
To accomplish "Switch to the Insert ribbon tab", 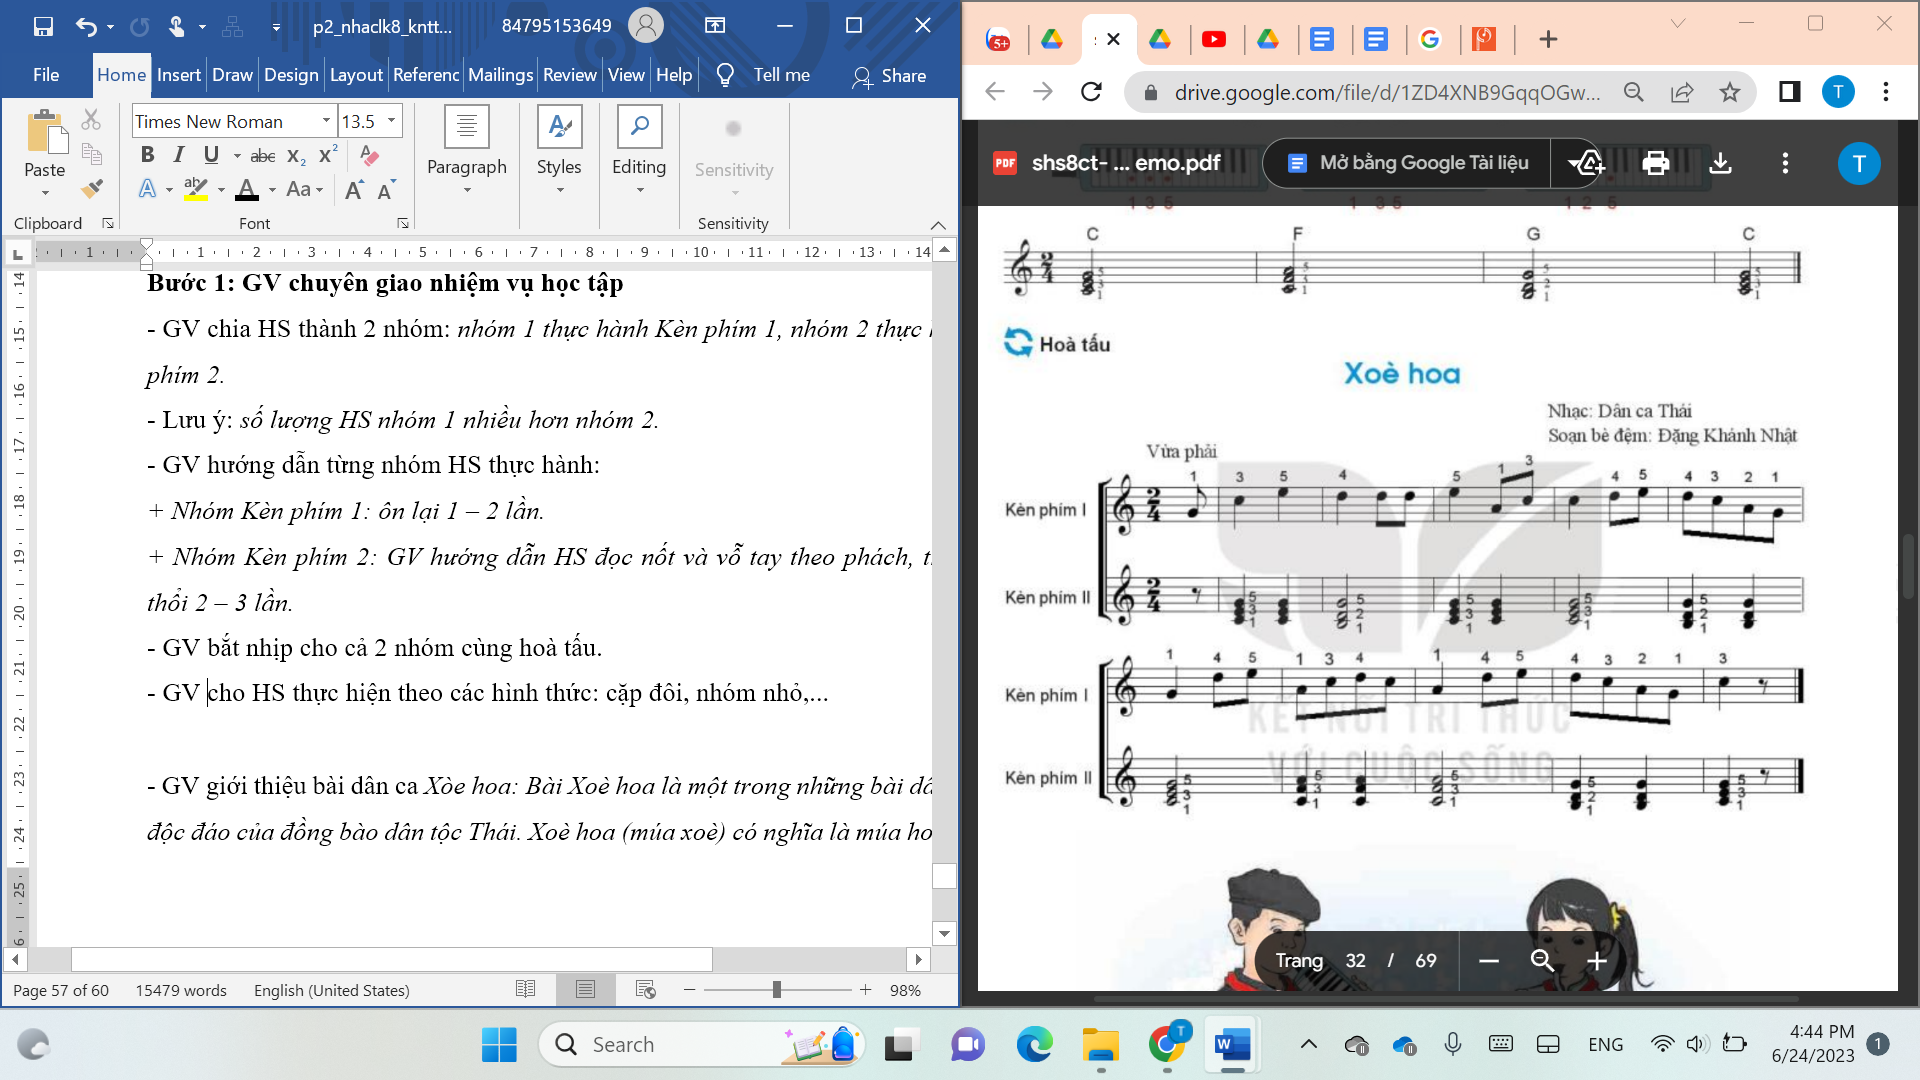I will [x=179, y=75].
